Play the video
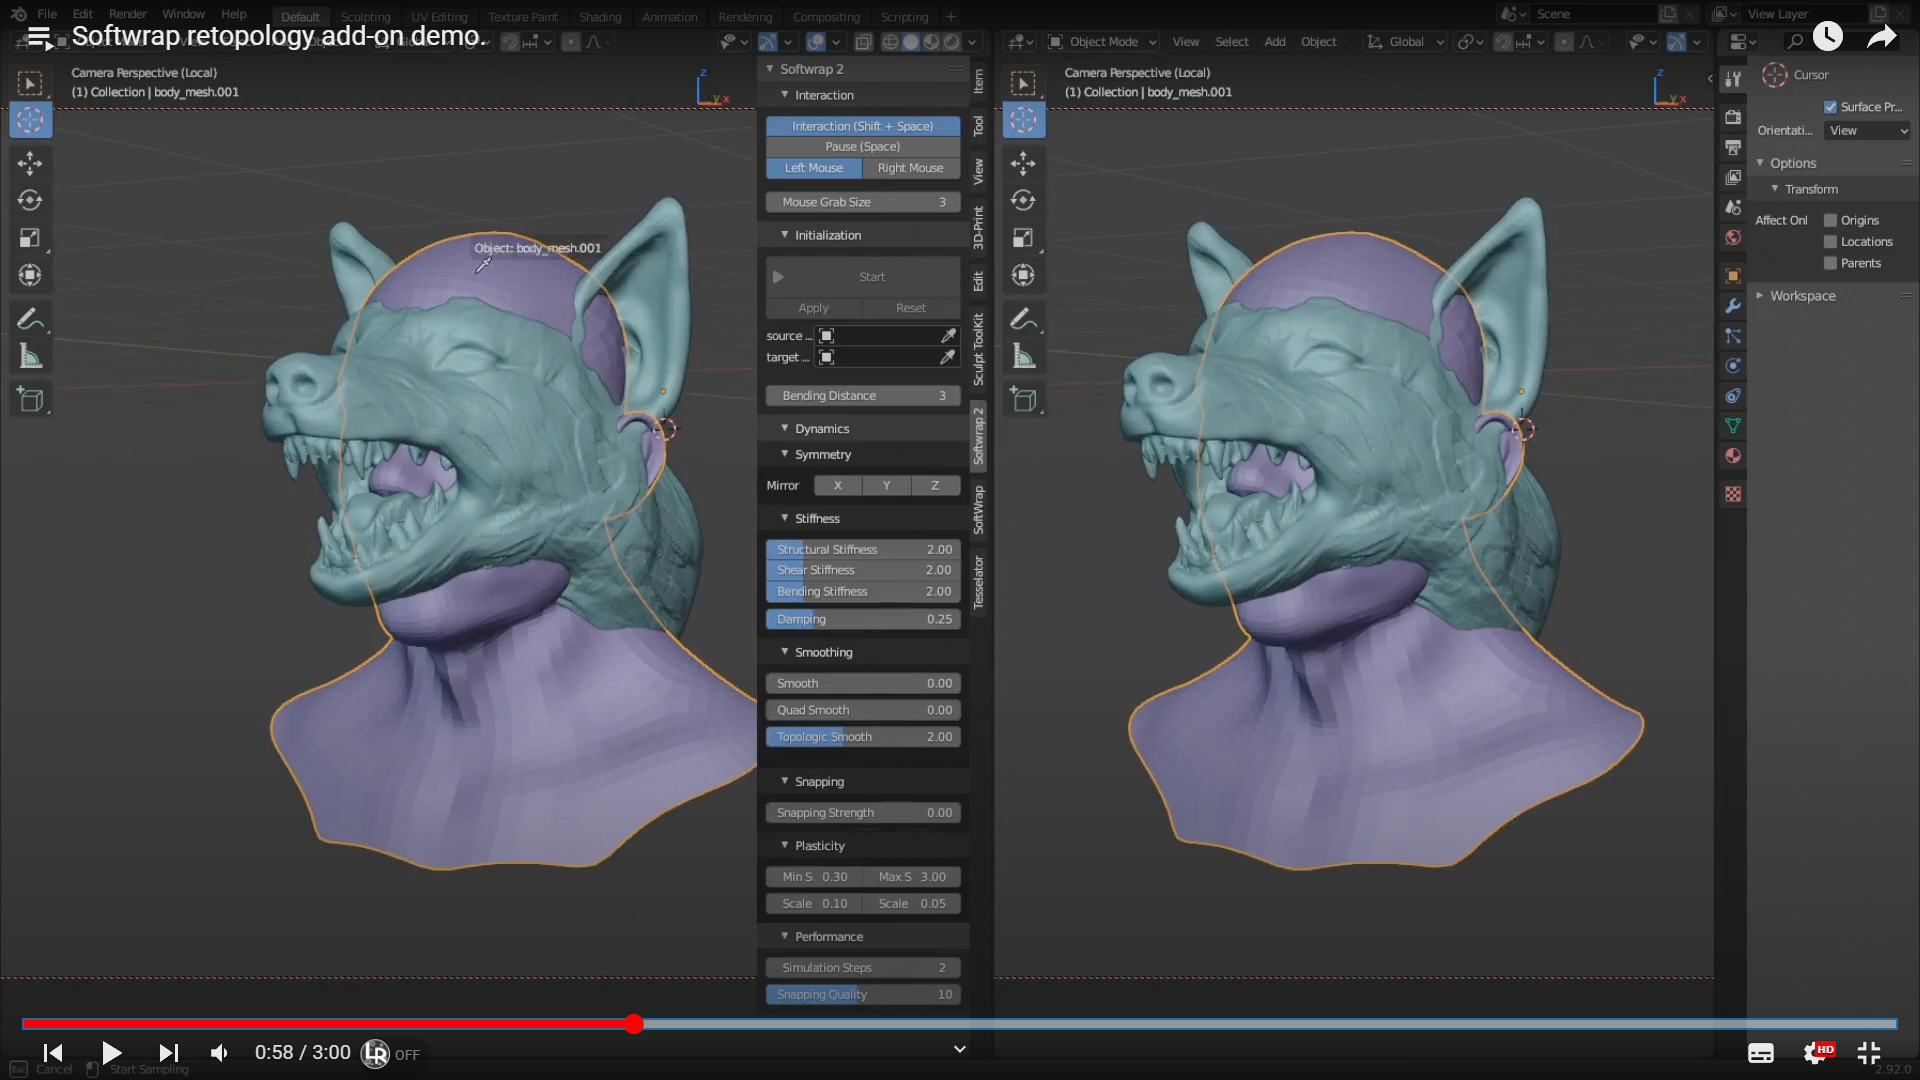The width and height of the screenshot is (1920, 1080). [x=112, y=1053]
